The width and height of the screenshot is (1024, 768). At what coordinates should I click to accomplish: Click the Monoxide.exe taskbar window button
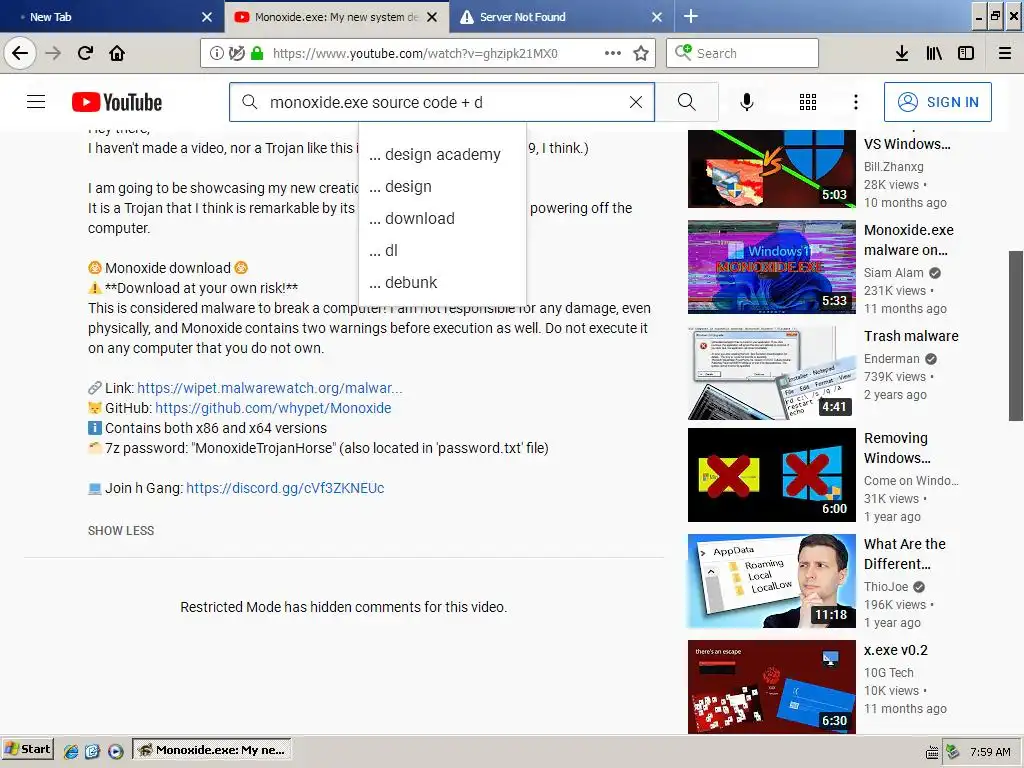point(212,750)
